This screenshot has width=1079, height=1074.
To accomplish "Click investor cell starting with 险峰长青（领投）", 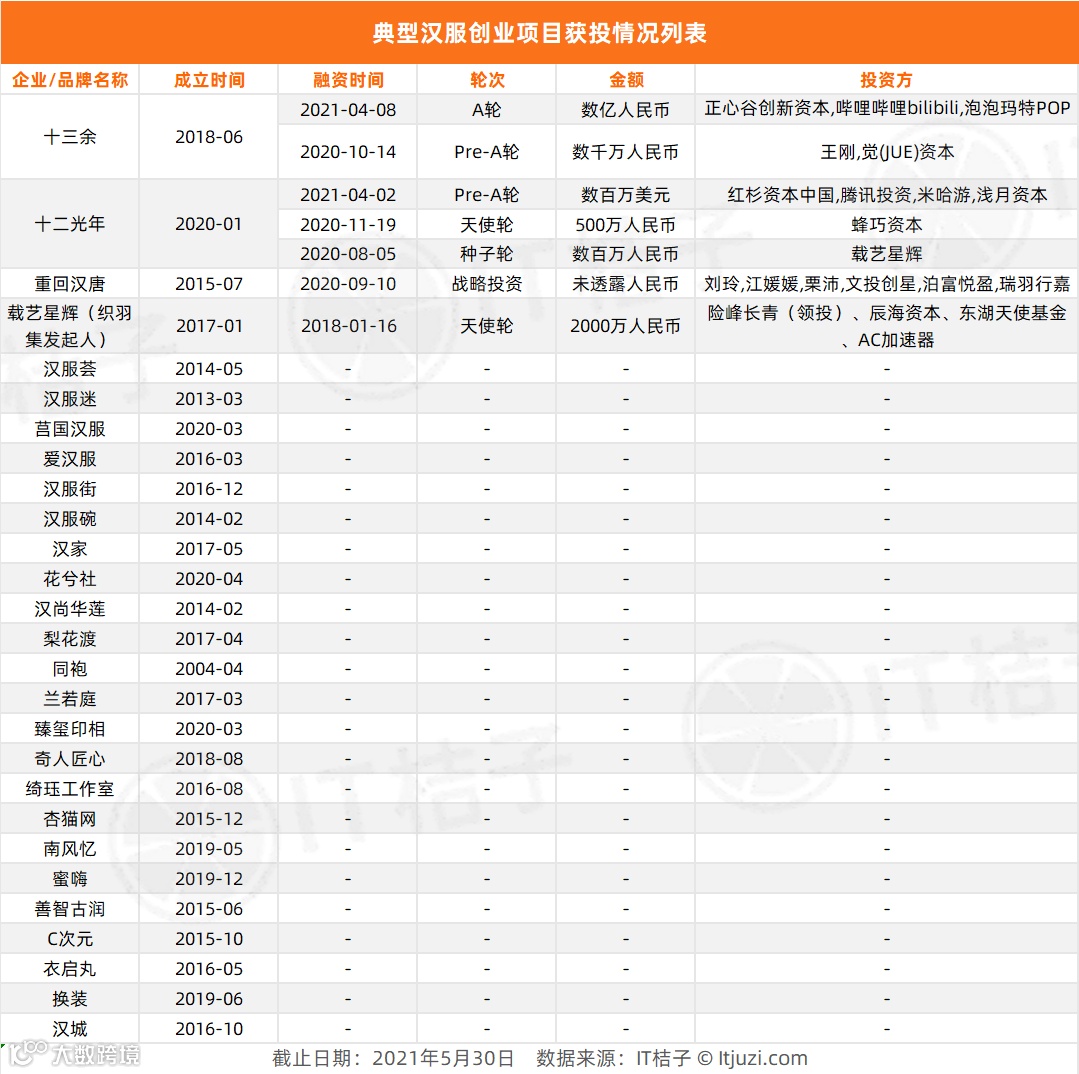I will (x=887, y=326).
